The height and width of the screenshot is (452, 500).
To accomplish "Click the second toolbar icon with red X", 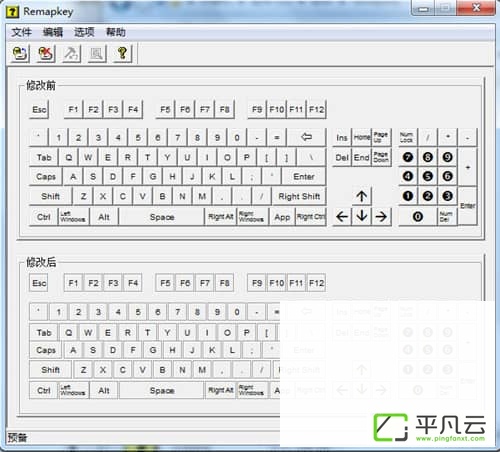I will [x=46, y=53].
